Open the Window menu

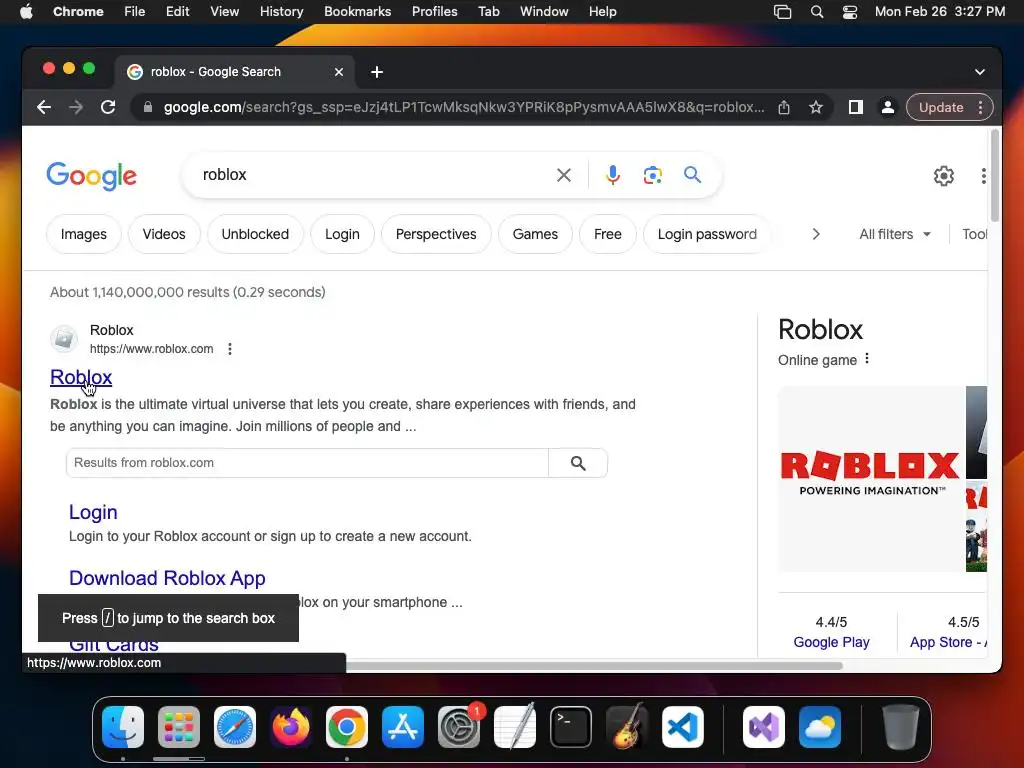(544, 12)
